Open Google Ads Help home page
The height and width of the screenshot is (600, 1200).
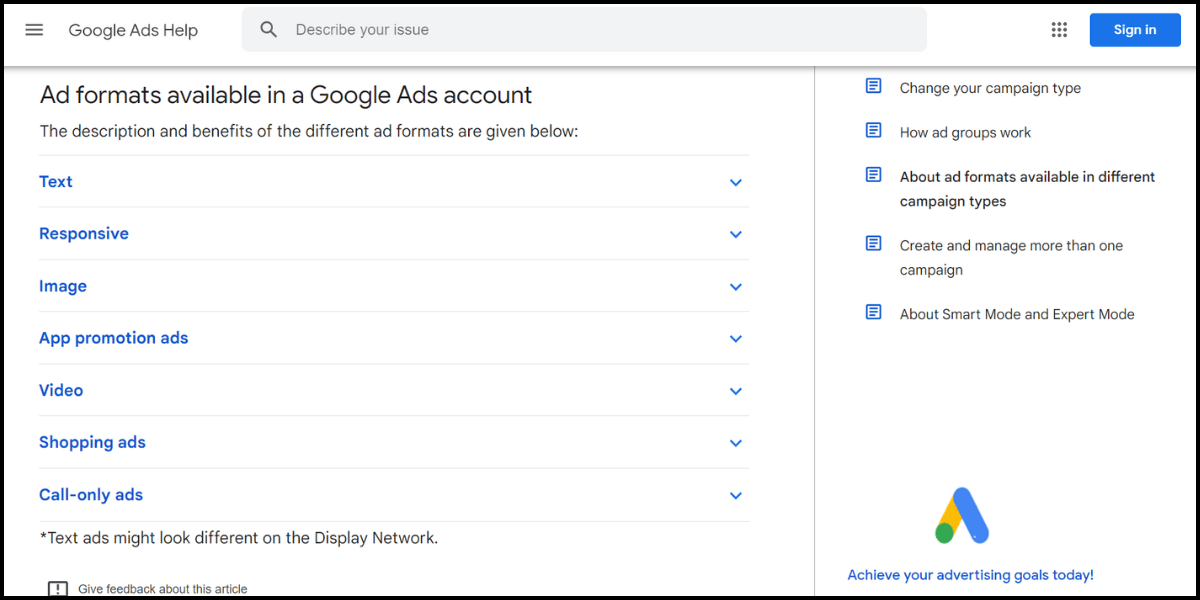(x=133, y=30)
